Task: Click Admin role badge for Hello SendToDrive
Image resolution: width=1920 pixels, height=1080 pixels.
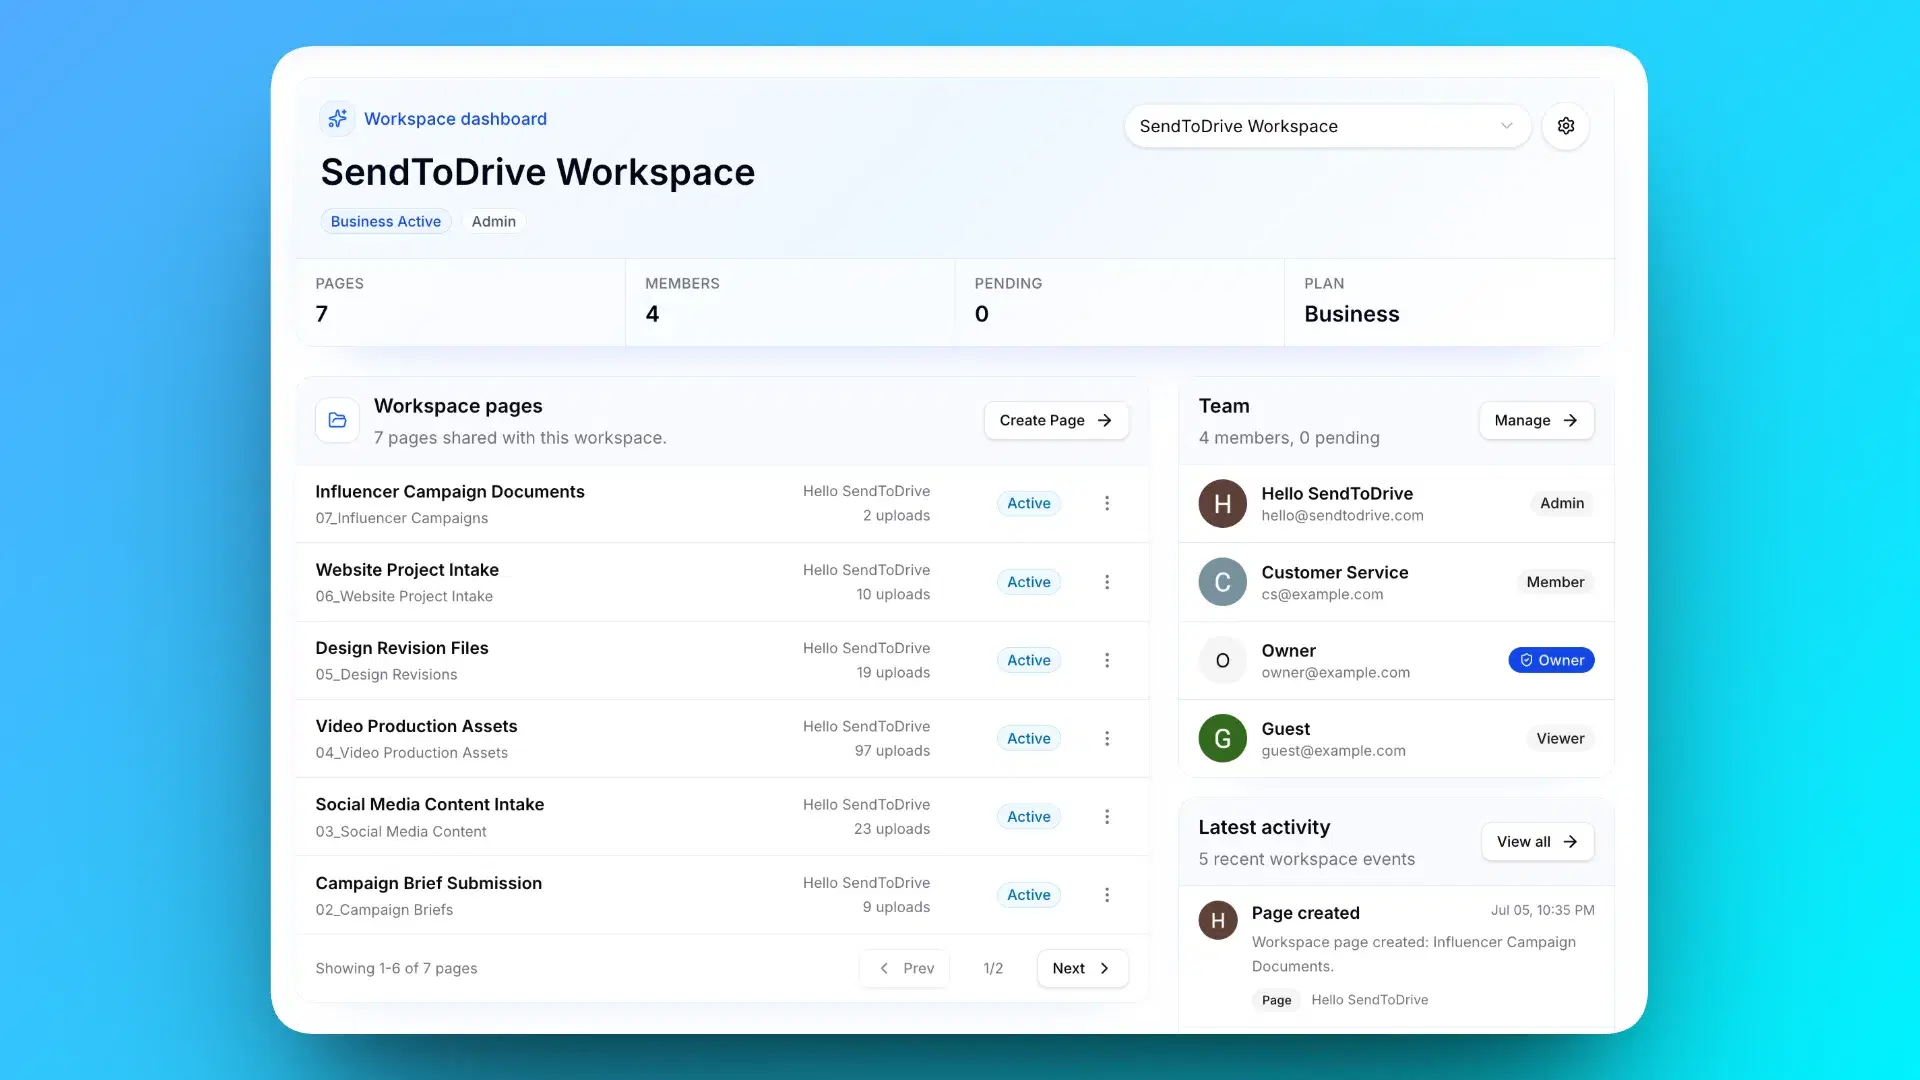Action: coord(1562,503)
